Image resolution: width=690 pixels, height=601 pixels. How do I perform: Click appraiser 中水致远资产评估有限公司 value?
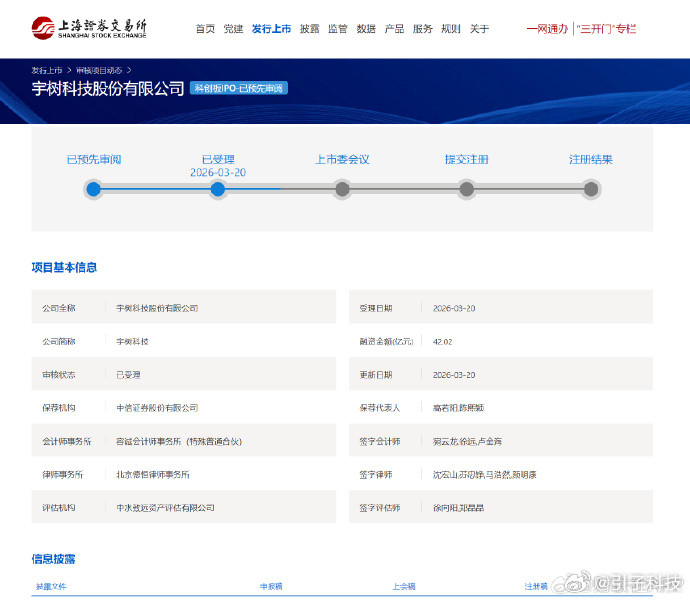(x=165, y=508)
